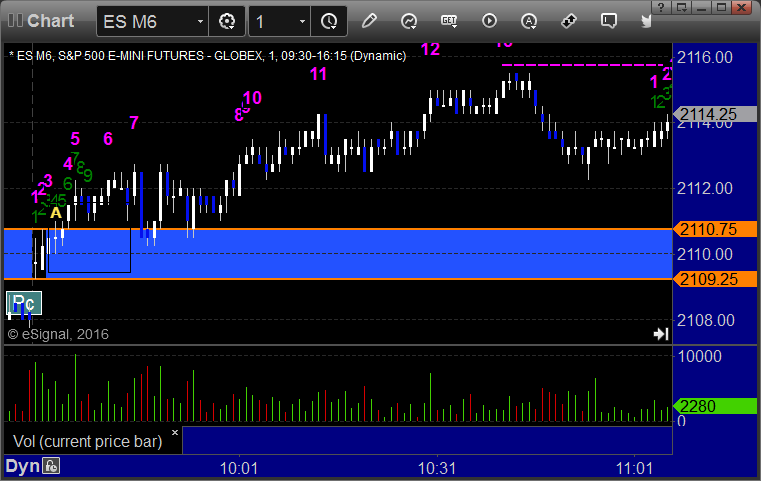
Task: Open the alerts icon marked A
Action: coord(529,21)
